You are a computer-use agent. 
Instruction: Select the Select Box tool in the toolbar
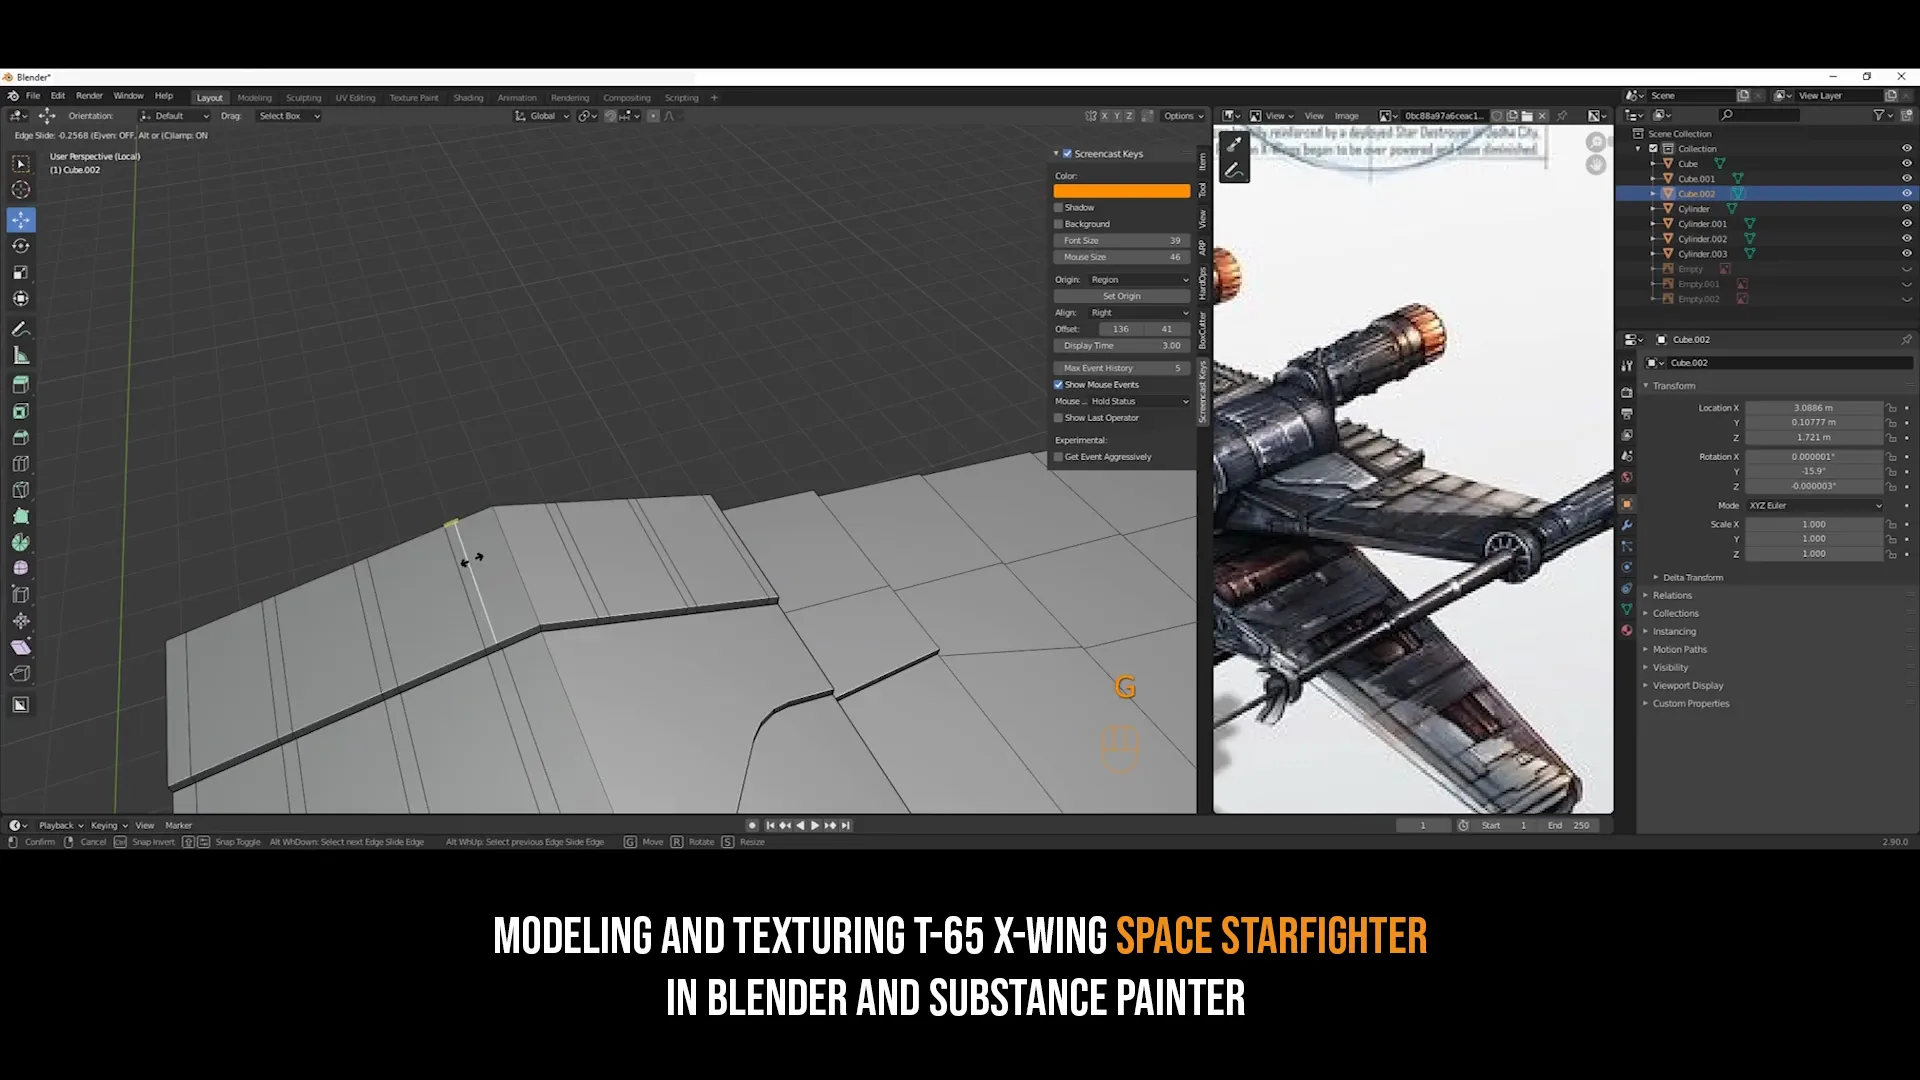point(21,164)
